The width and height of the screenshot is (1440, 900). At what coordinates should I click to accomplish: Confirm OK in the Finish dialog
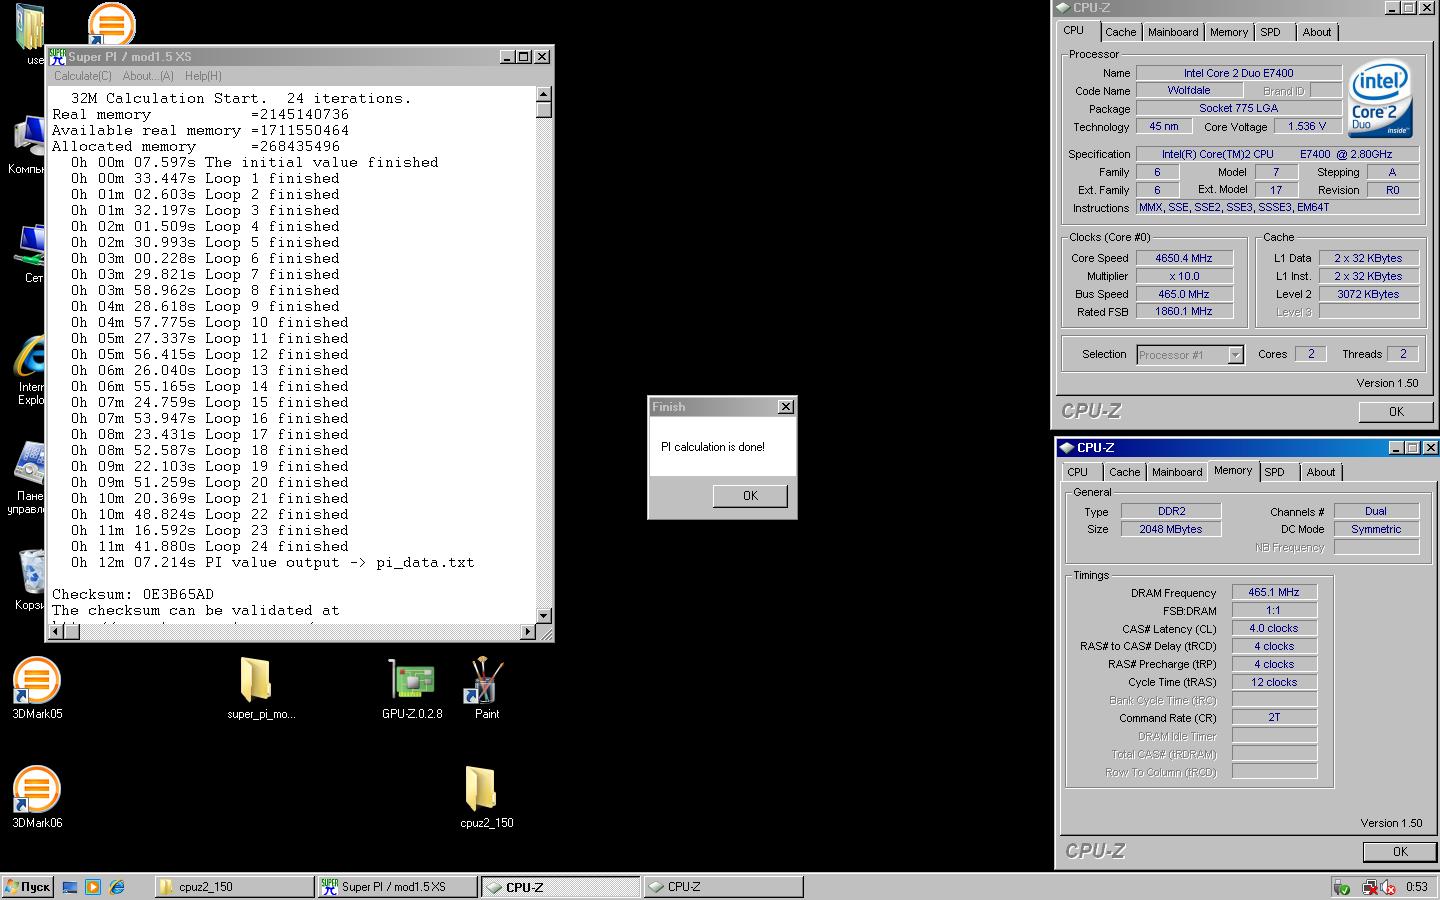click(x=750, y=496)
